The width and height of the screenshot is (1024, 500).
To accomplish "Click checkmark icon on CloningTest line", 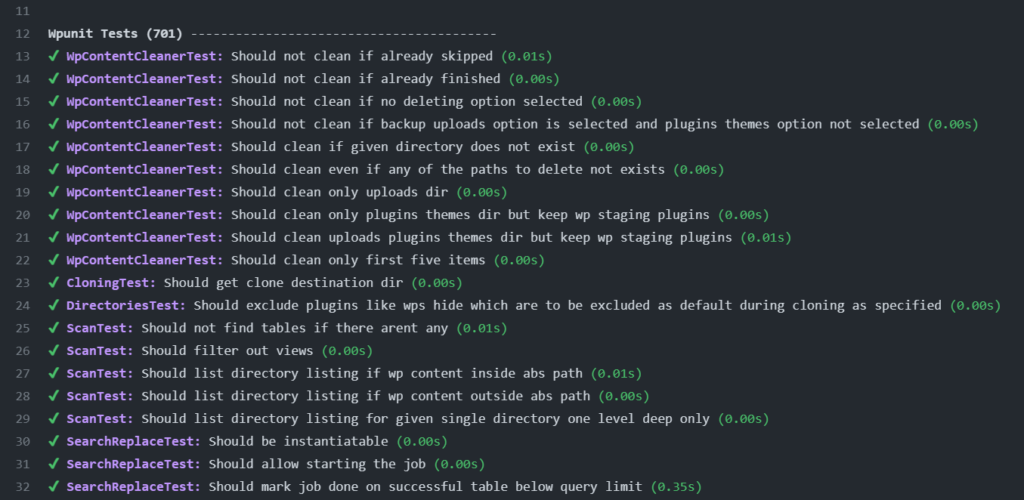I will (54, 283).
